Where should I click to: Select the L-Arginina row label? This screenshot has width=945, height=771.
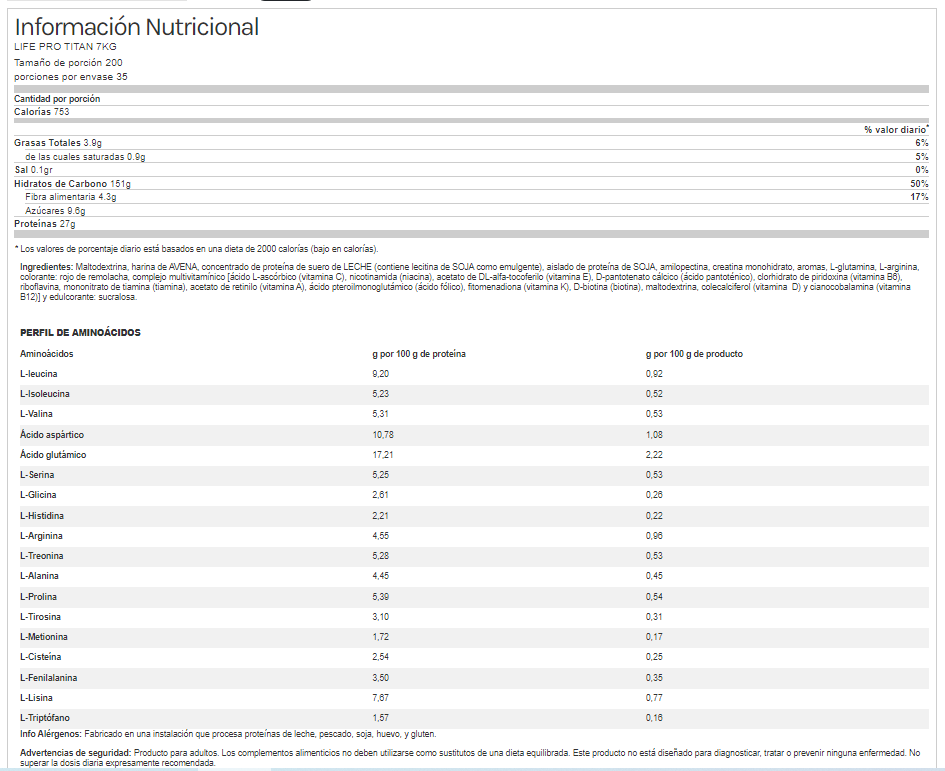point(41,536)
